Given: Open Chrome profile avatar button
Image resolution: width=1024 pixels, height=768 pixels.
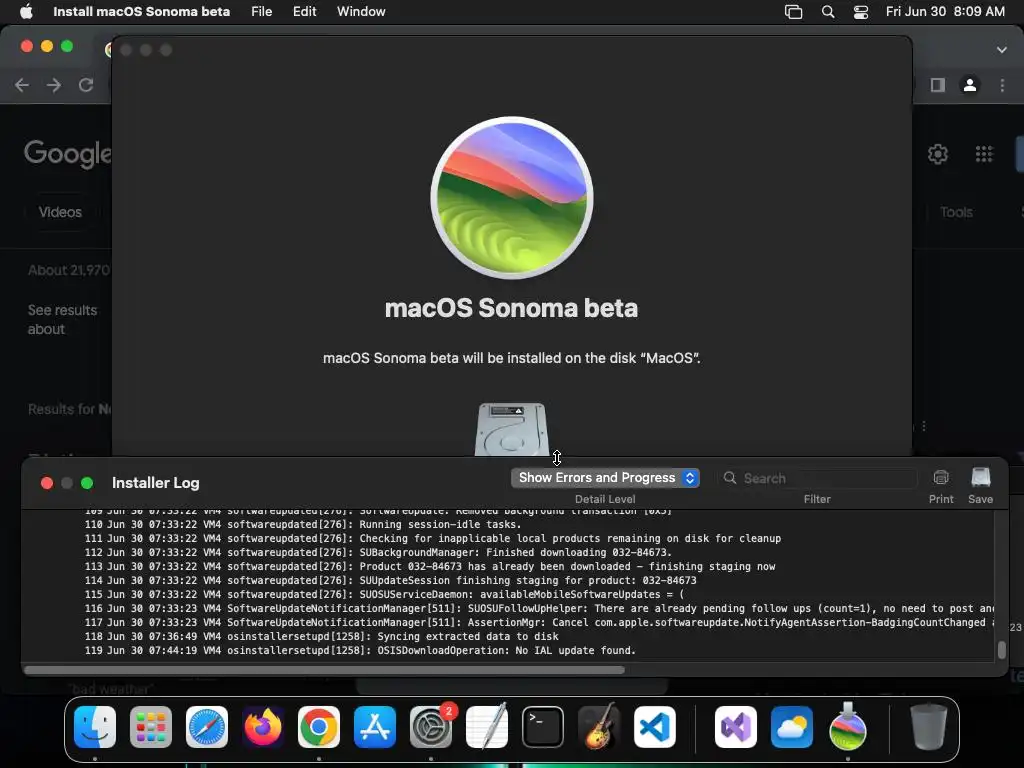Looking at the screenshot, I should pyautogui.click(x=970, y=85).
